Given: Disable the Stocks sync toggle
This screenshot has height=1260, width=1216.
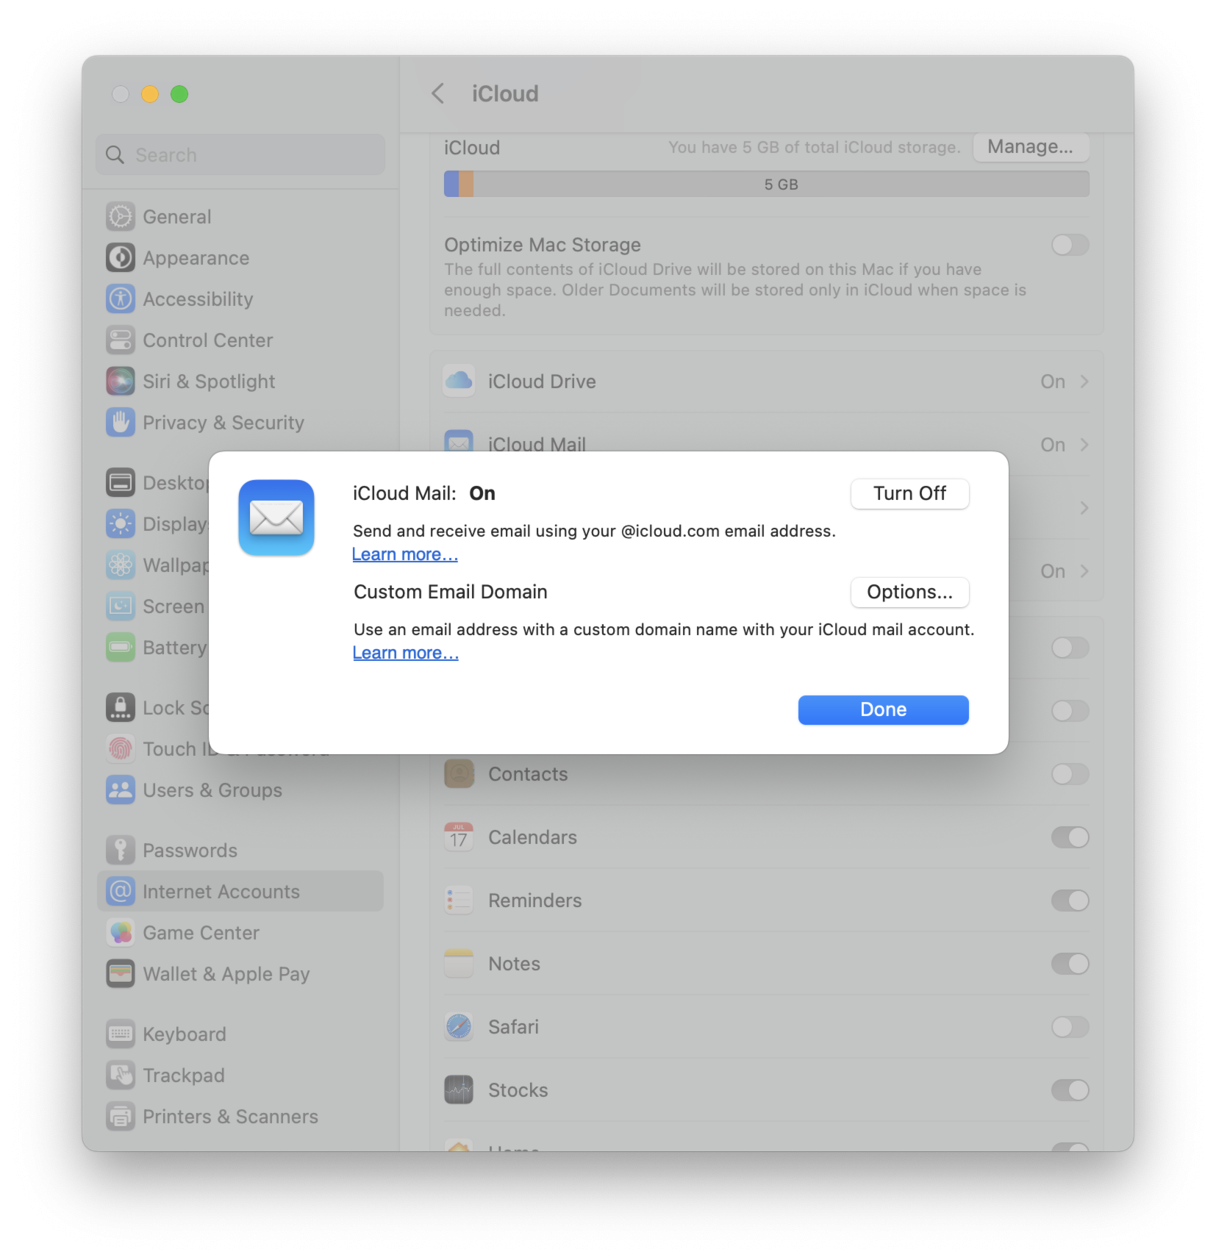Looking at the screenshot, I should coord(1070,1090).
